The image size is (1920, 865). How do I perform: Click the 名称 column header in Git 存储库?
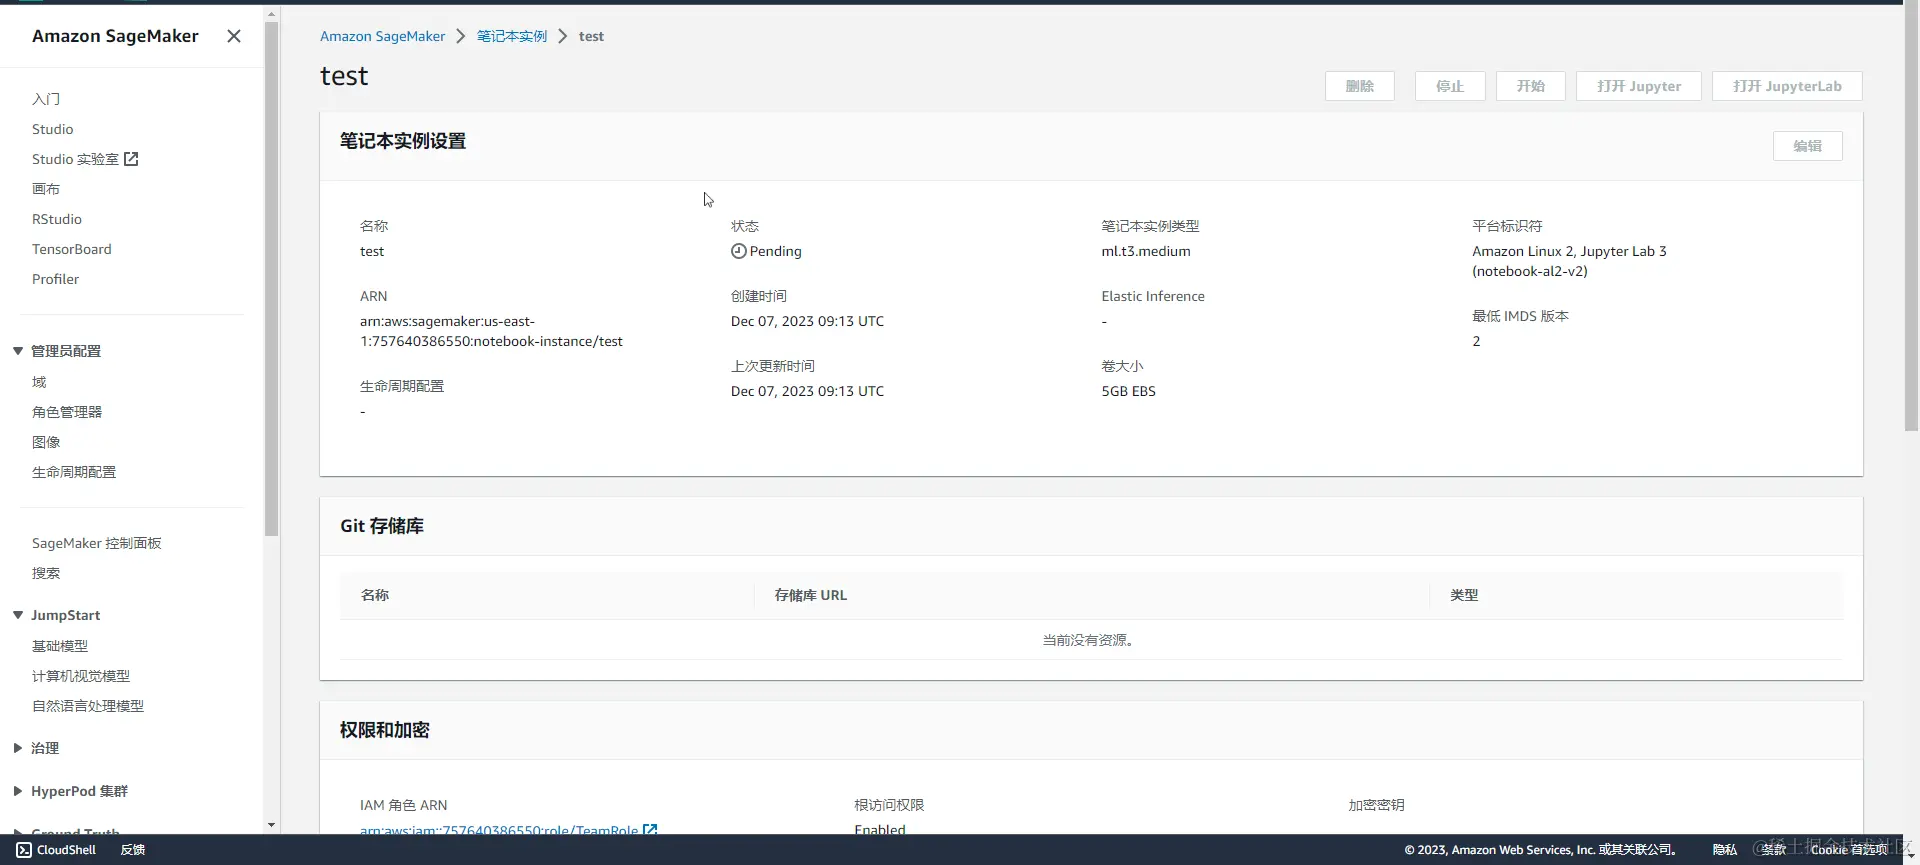point(375,595)
